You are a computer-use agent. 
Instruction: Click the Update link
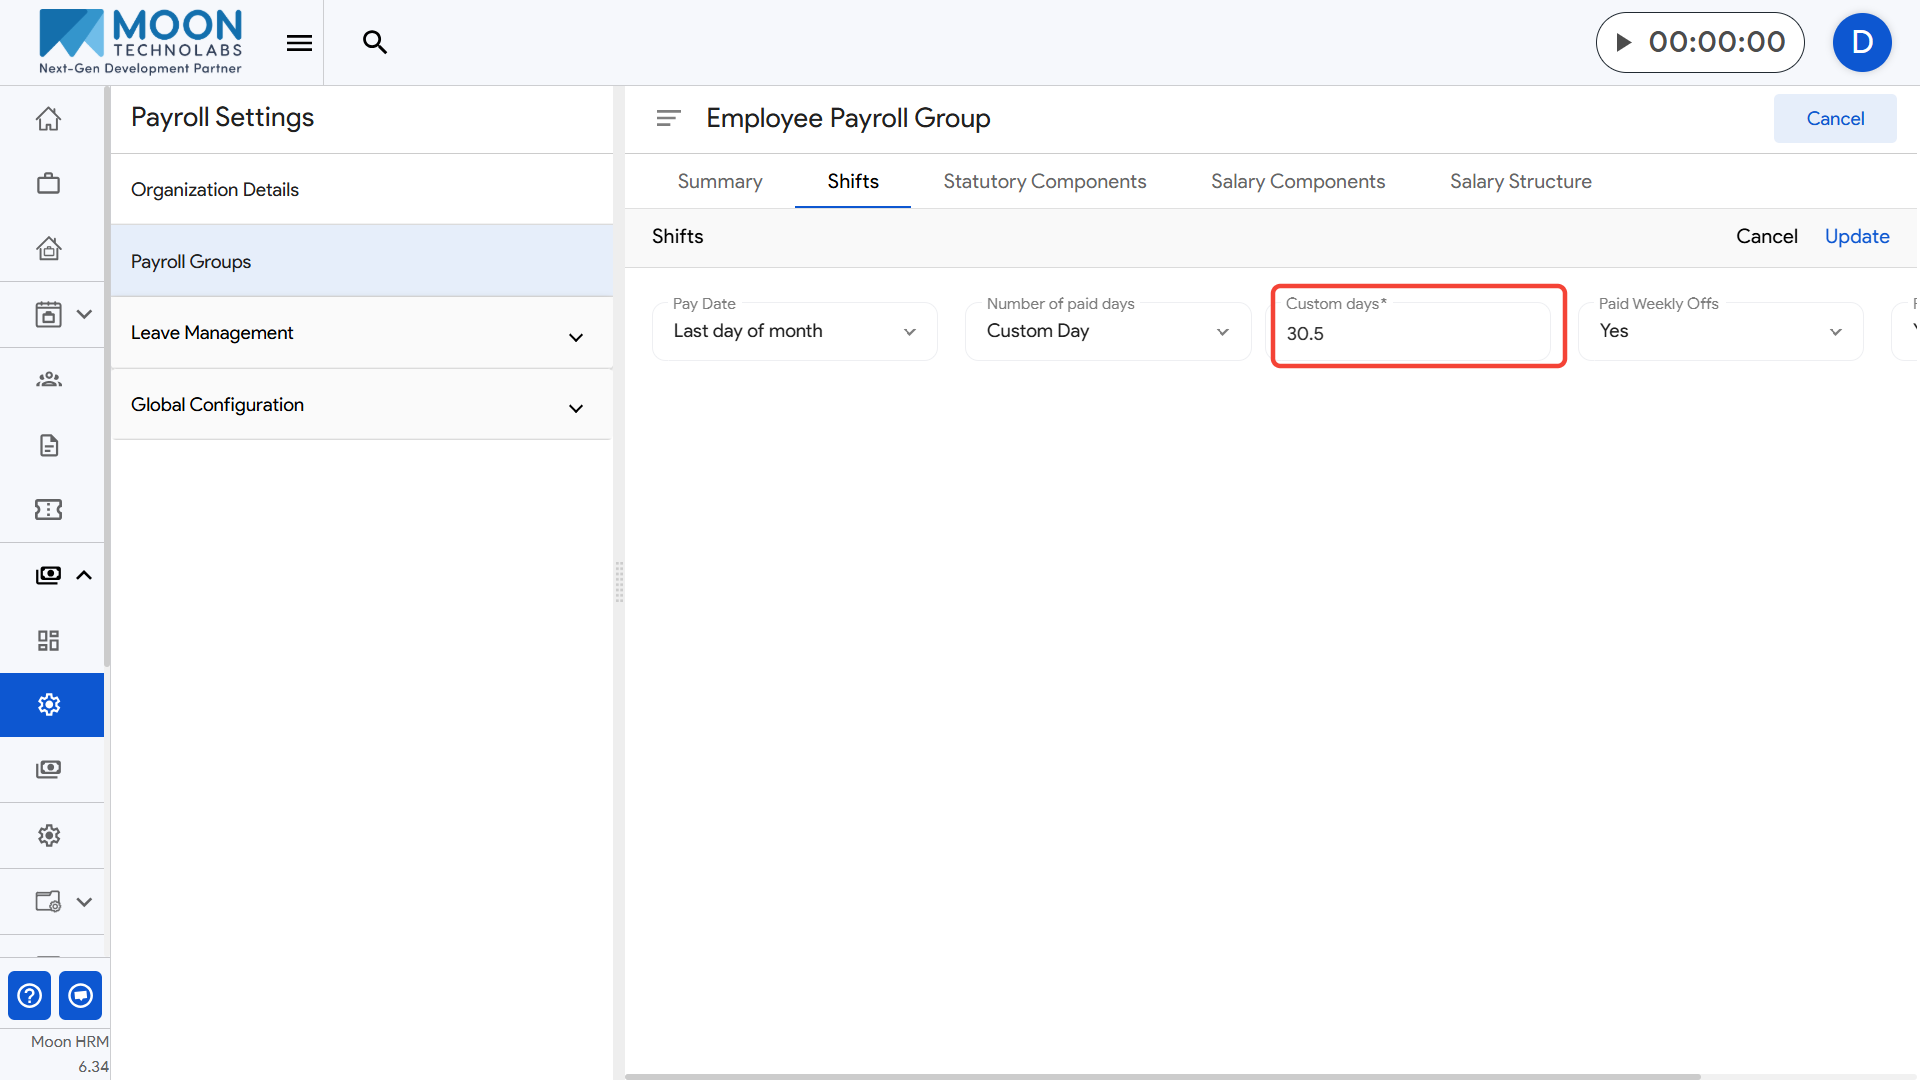point(1856,236)
